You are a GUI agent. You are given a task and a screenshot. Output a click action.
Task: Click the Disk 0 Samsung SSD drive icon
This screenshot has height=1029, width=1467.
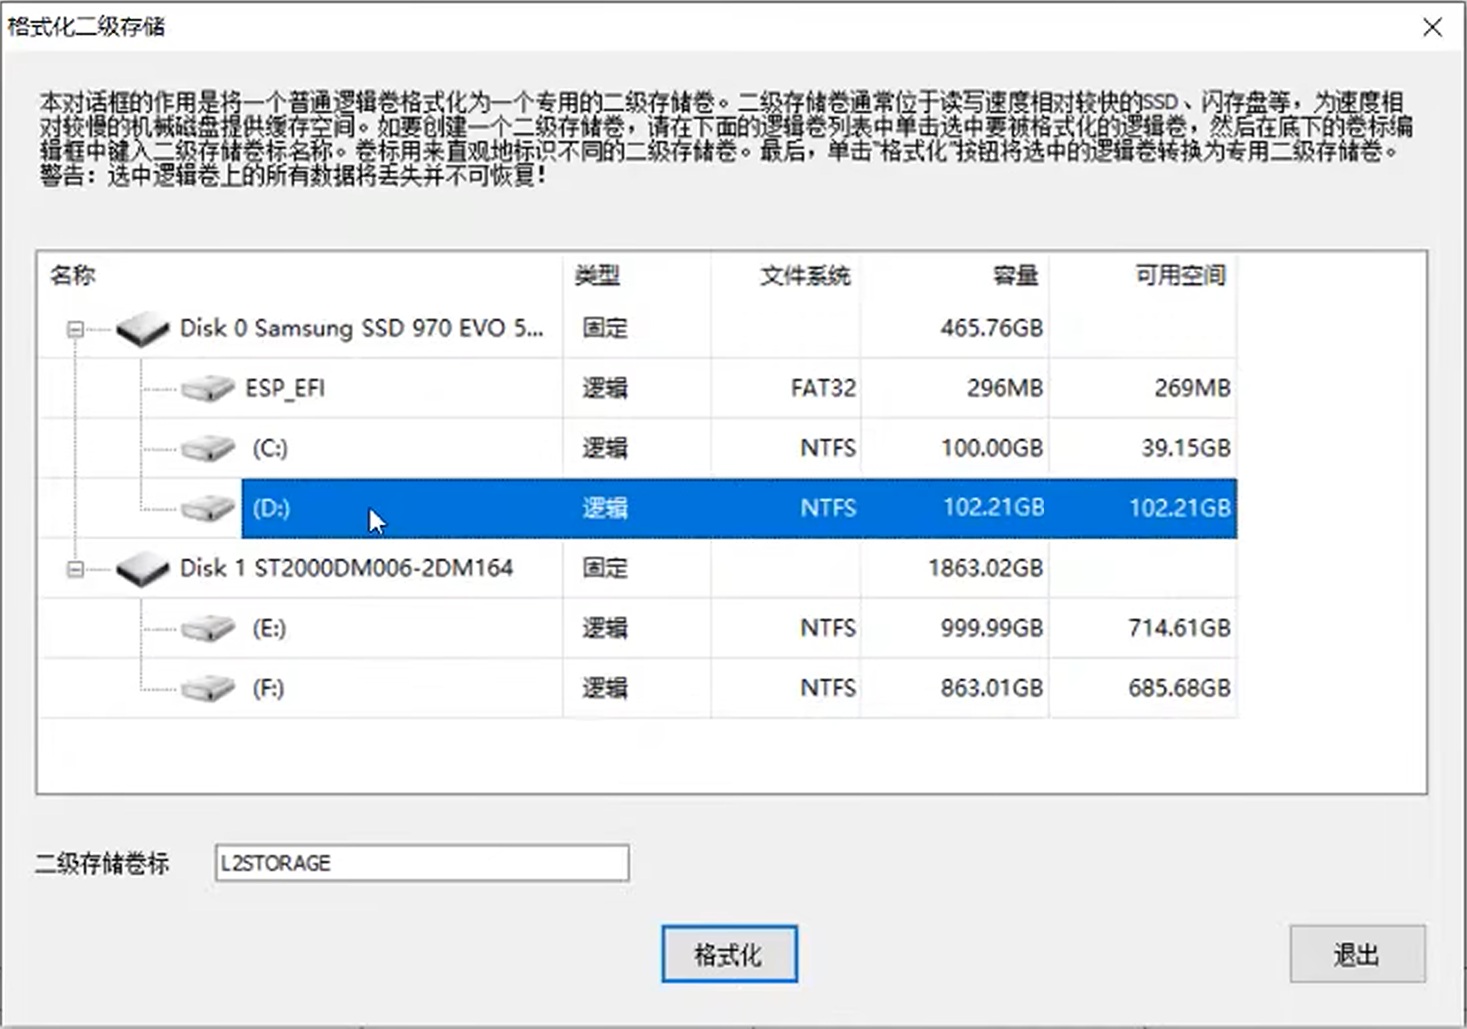tap(142, 329)
